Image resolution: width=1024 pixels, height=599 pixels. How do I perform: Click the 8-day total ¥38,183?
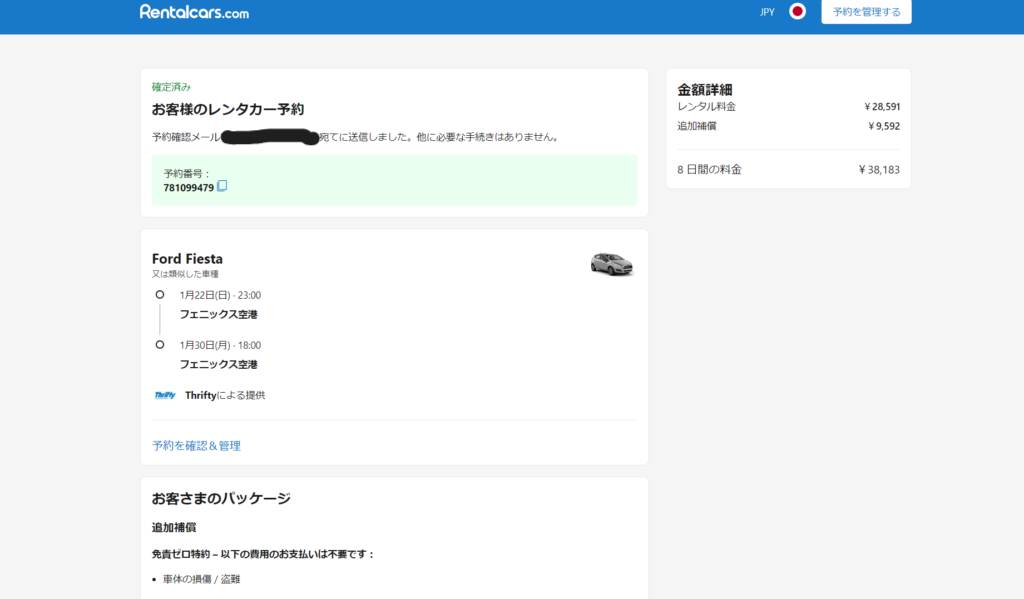(x=879, y=170)
